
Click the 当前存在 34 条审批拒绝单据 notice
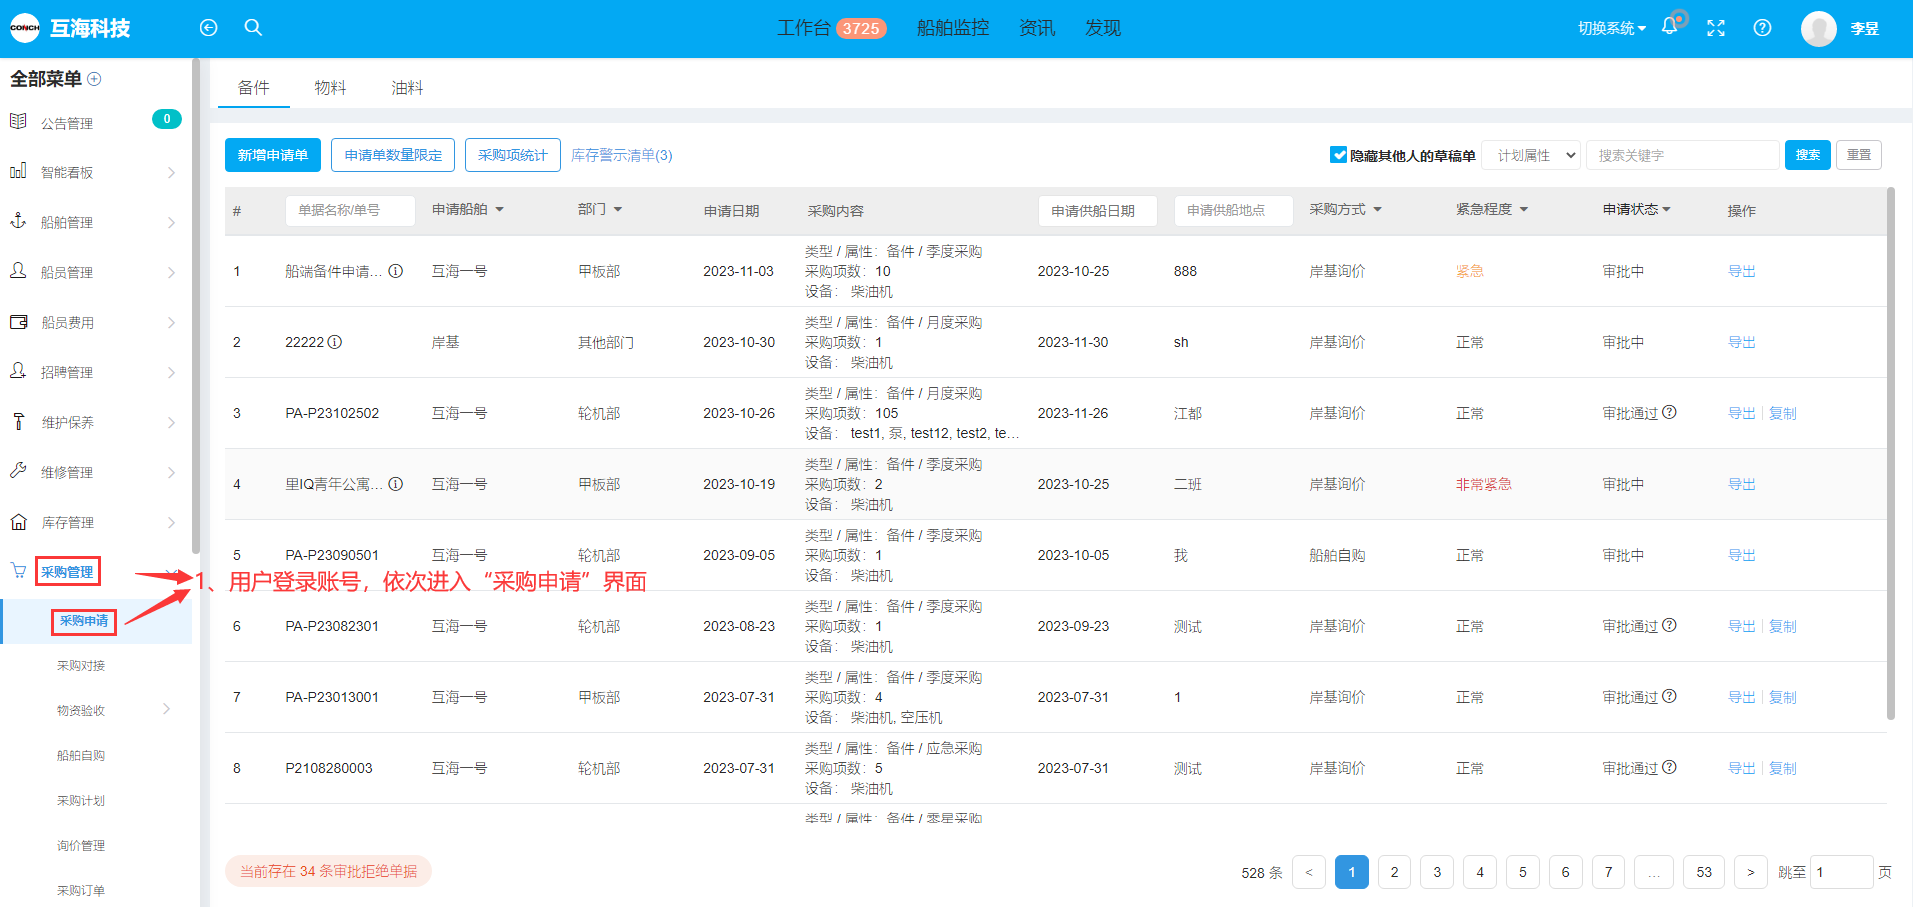point(328,871)
